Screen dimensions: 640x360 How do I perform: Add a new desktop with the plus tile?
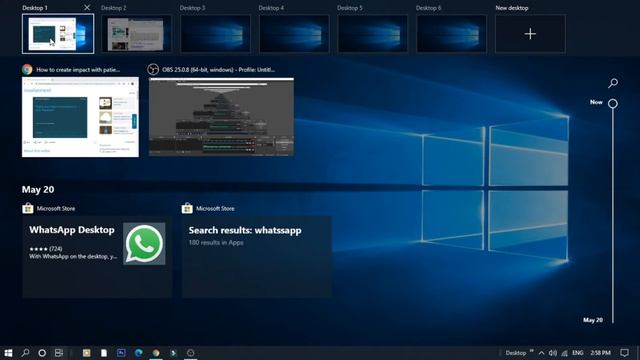[x=530, y=34]
